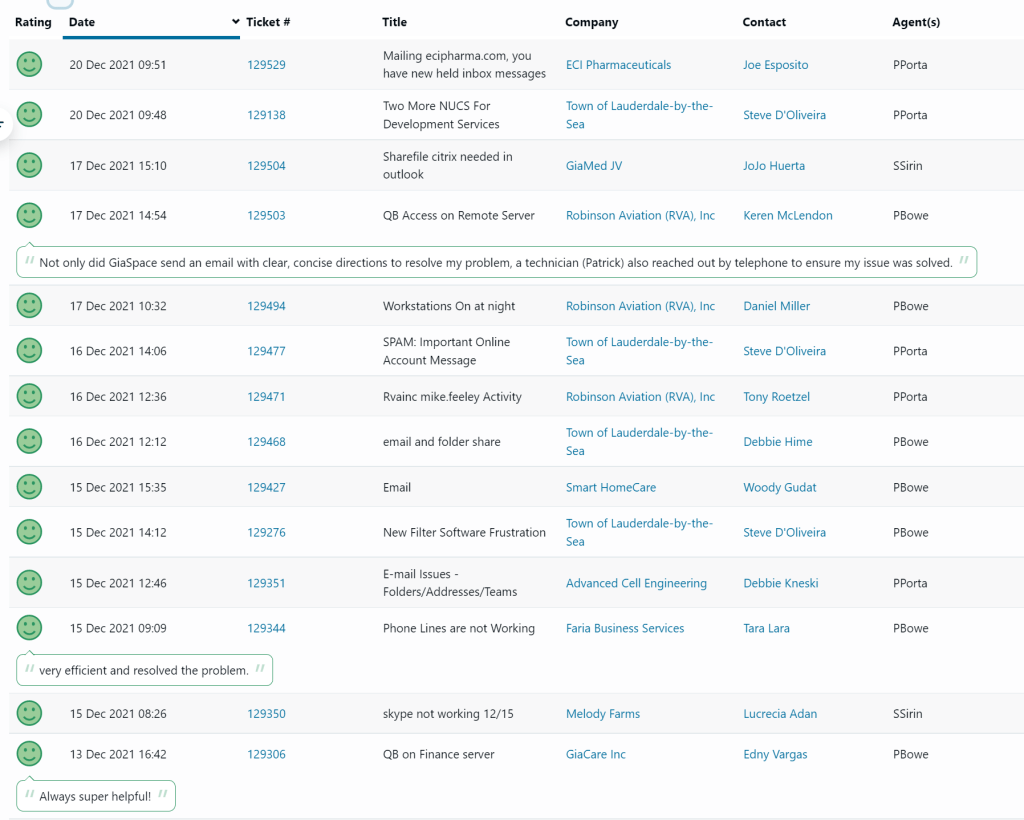The height and width of the screenshot is (820, 1024).
Task: Click the 'Always super helpful!' comment bubble
Action: 95,796
